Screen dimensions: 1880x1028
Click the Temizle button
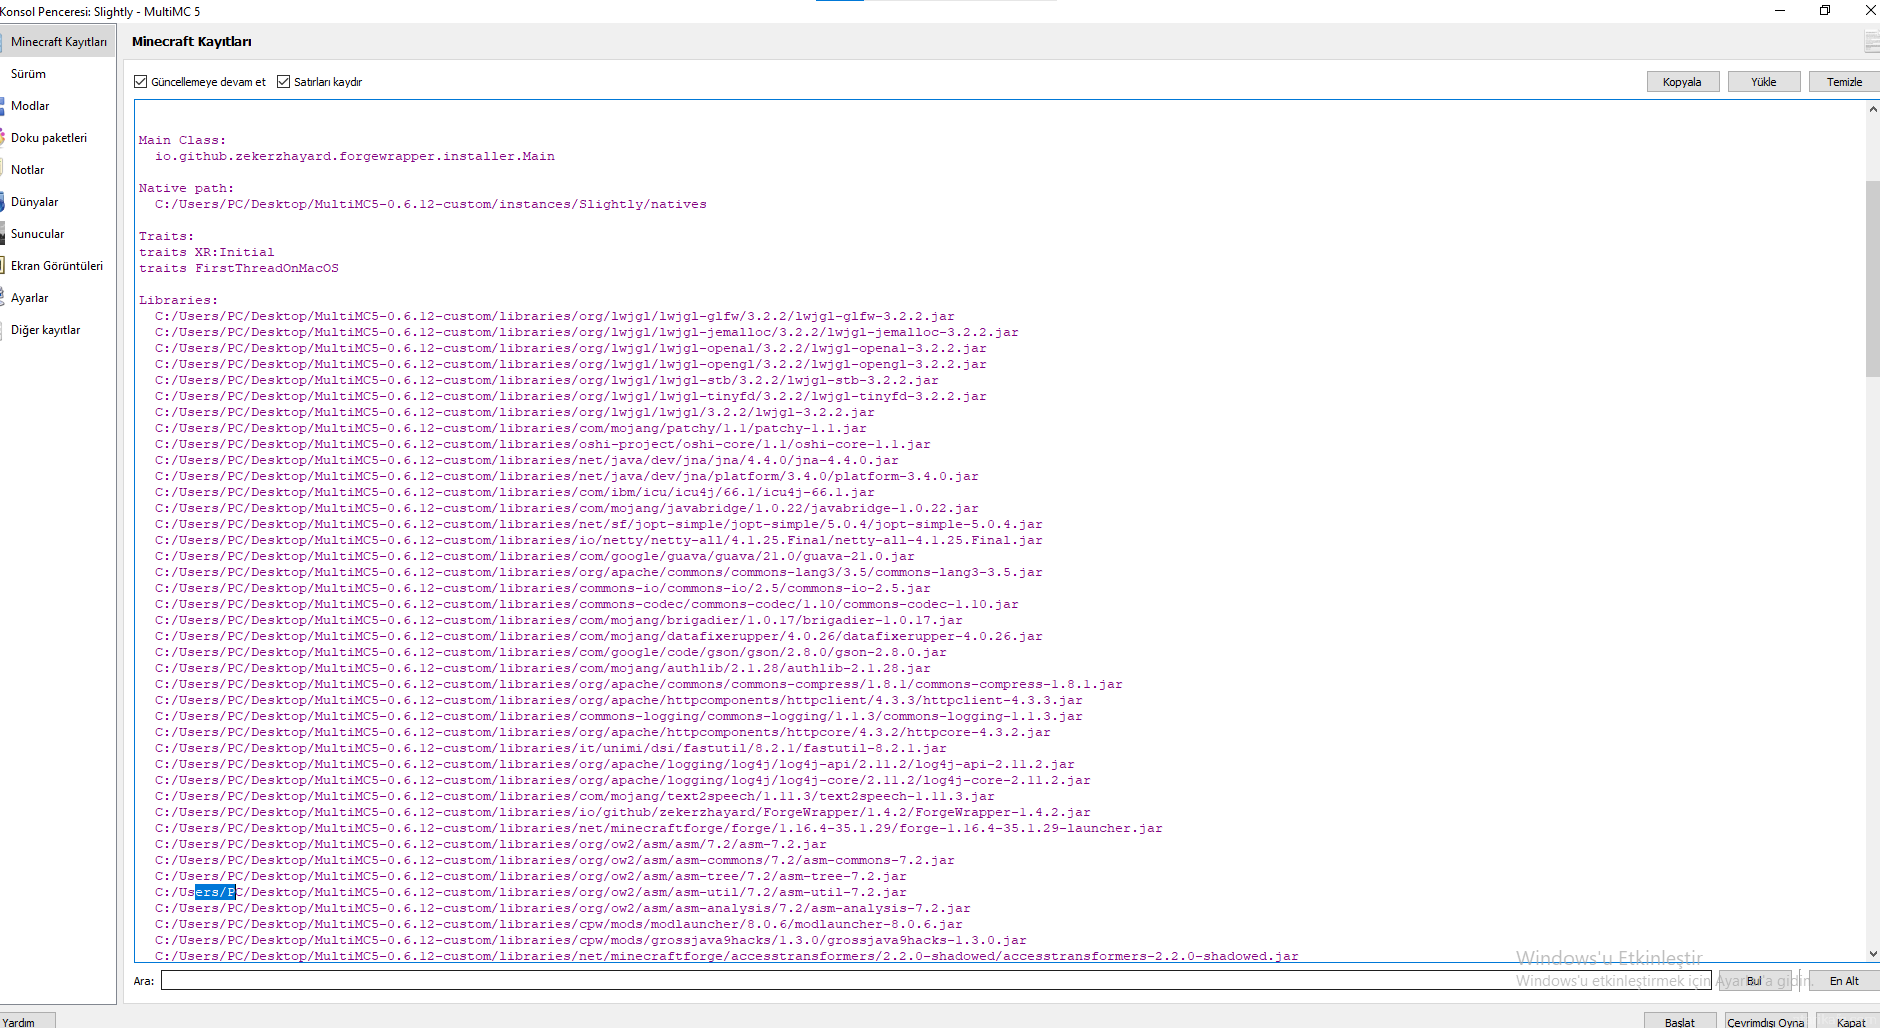click(1844, 82)
